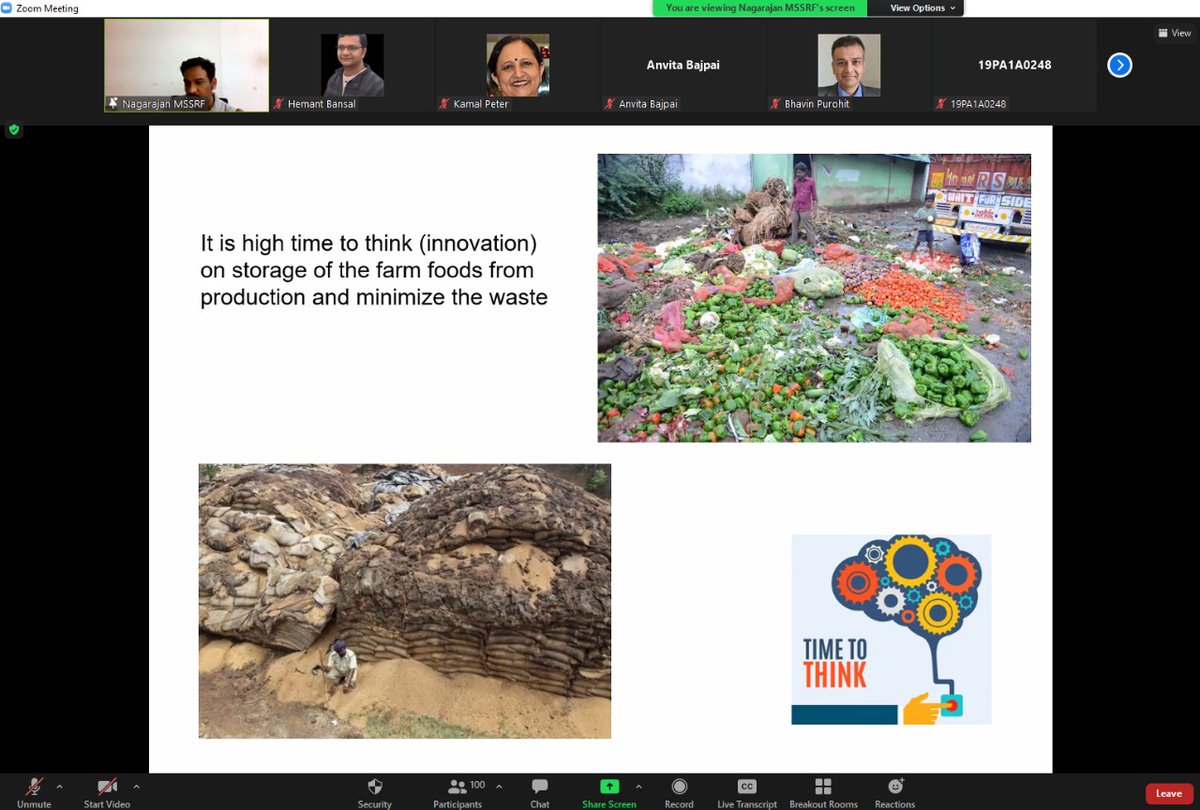The height and width of the screenshot is (810, 1200).
Task: Click the muted mic icon on 19PA1A0248 label
Action: pos(941,103)
